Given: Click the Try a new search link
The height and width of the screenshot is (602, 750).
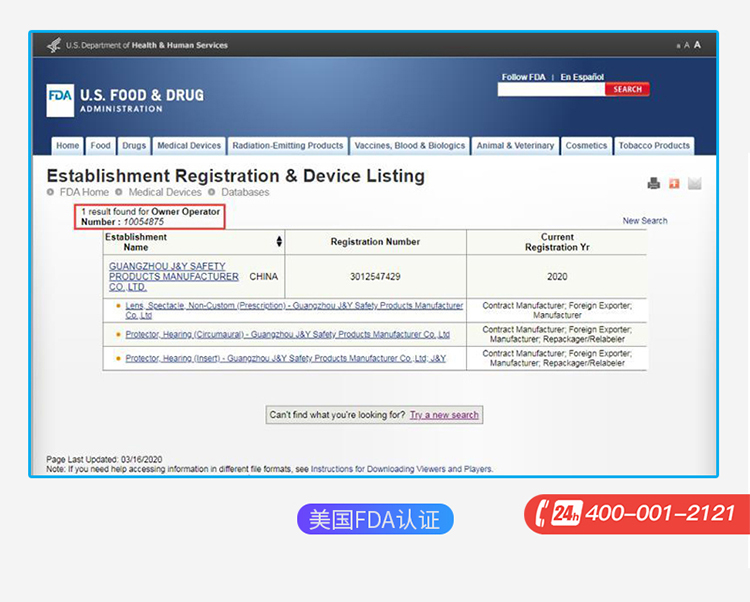Looking at the screenshot, I should (x=444, y=415).
